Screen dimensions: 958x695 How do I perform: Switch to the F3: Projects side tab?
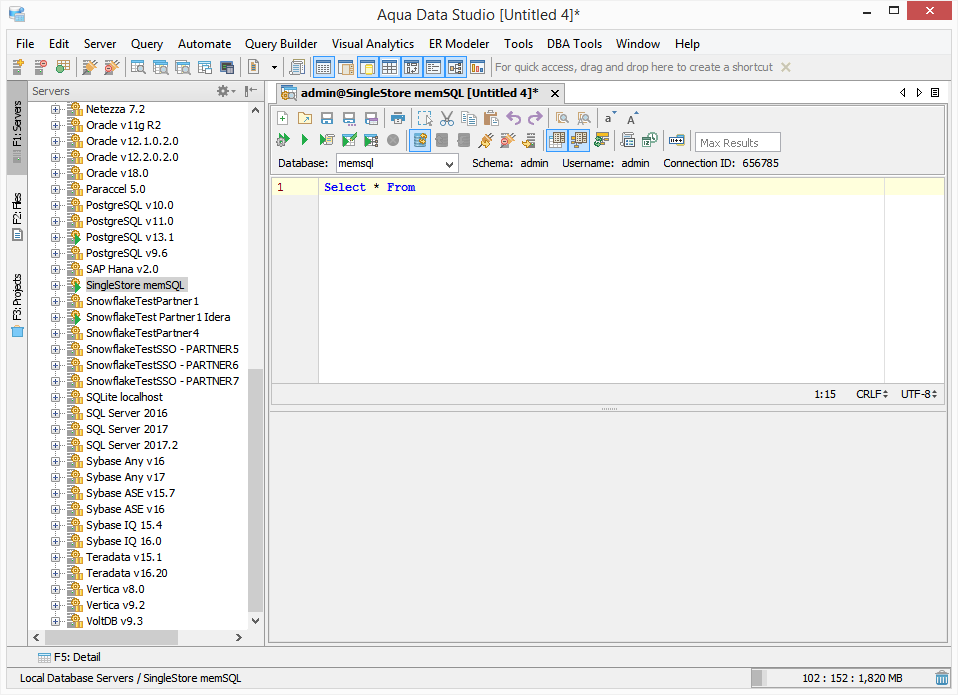point(17,305)
